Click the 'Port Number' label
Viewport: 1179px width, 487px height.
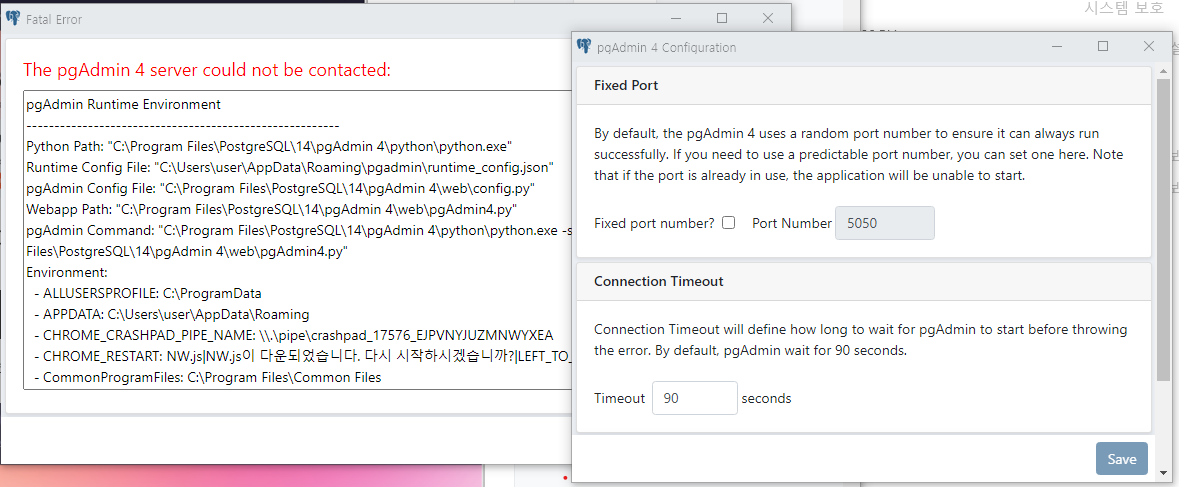click(x=792, y=223)
